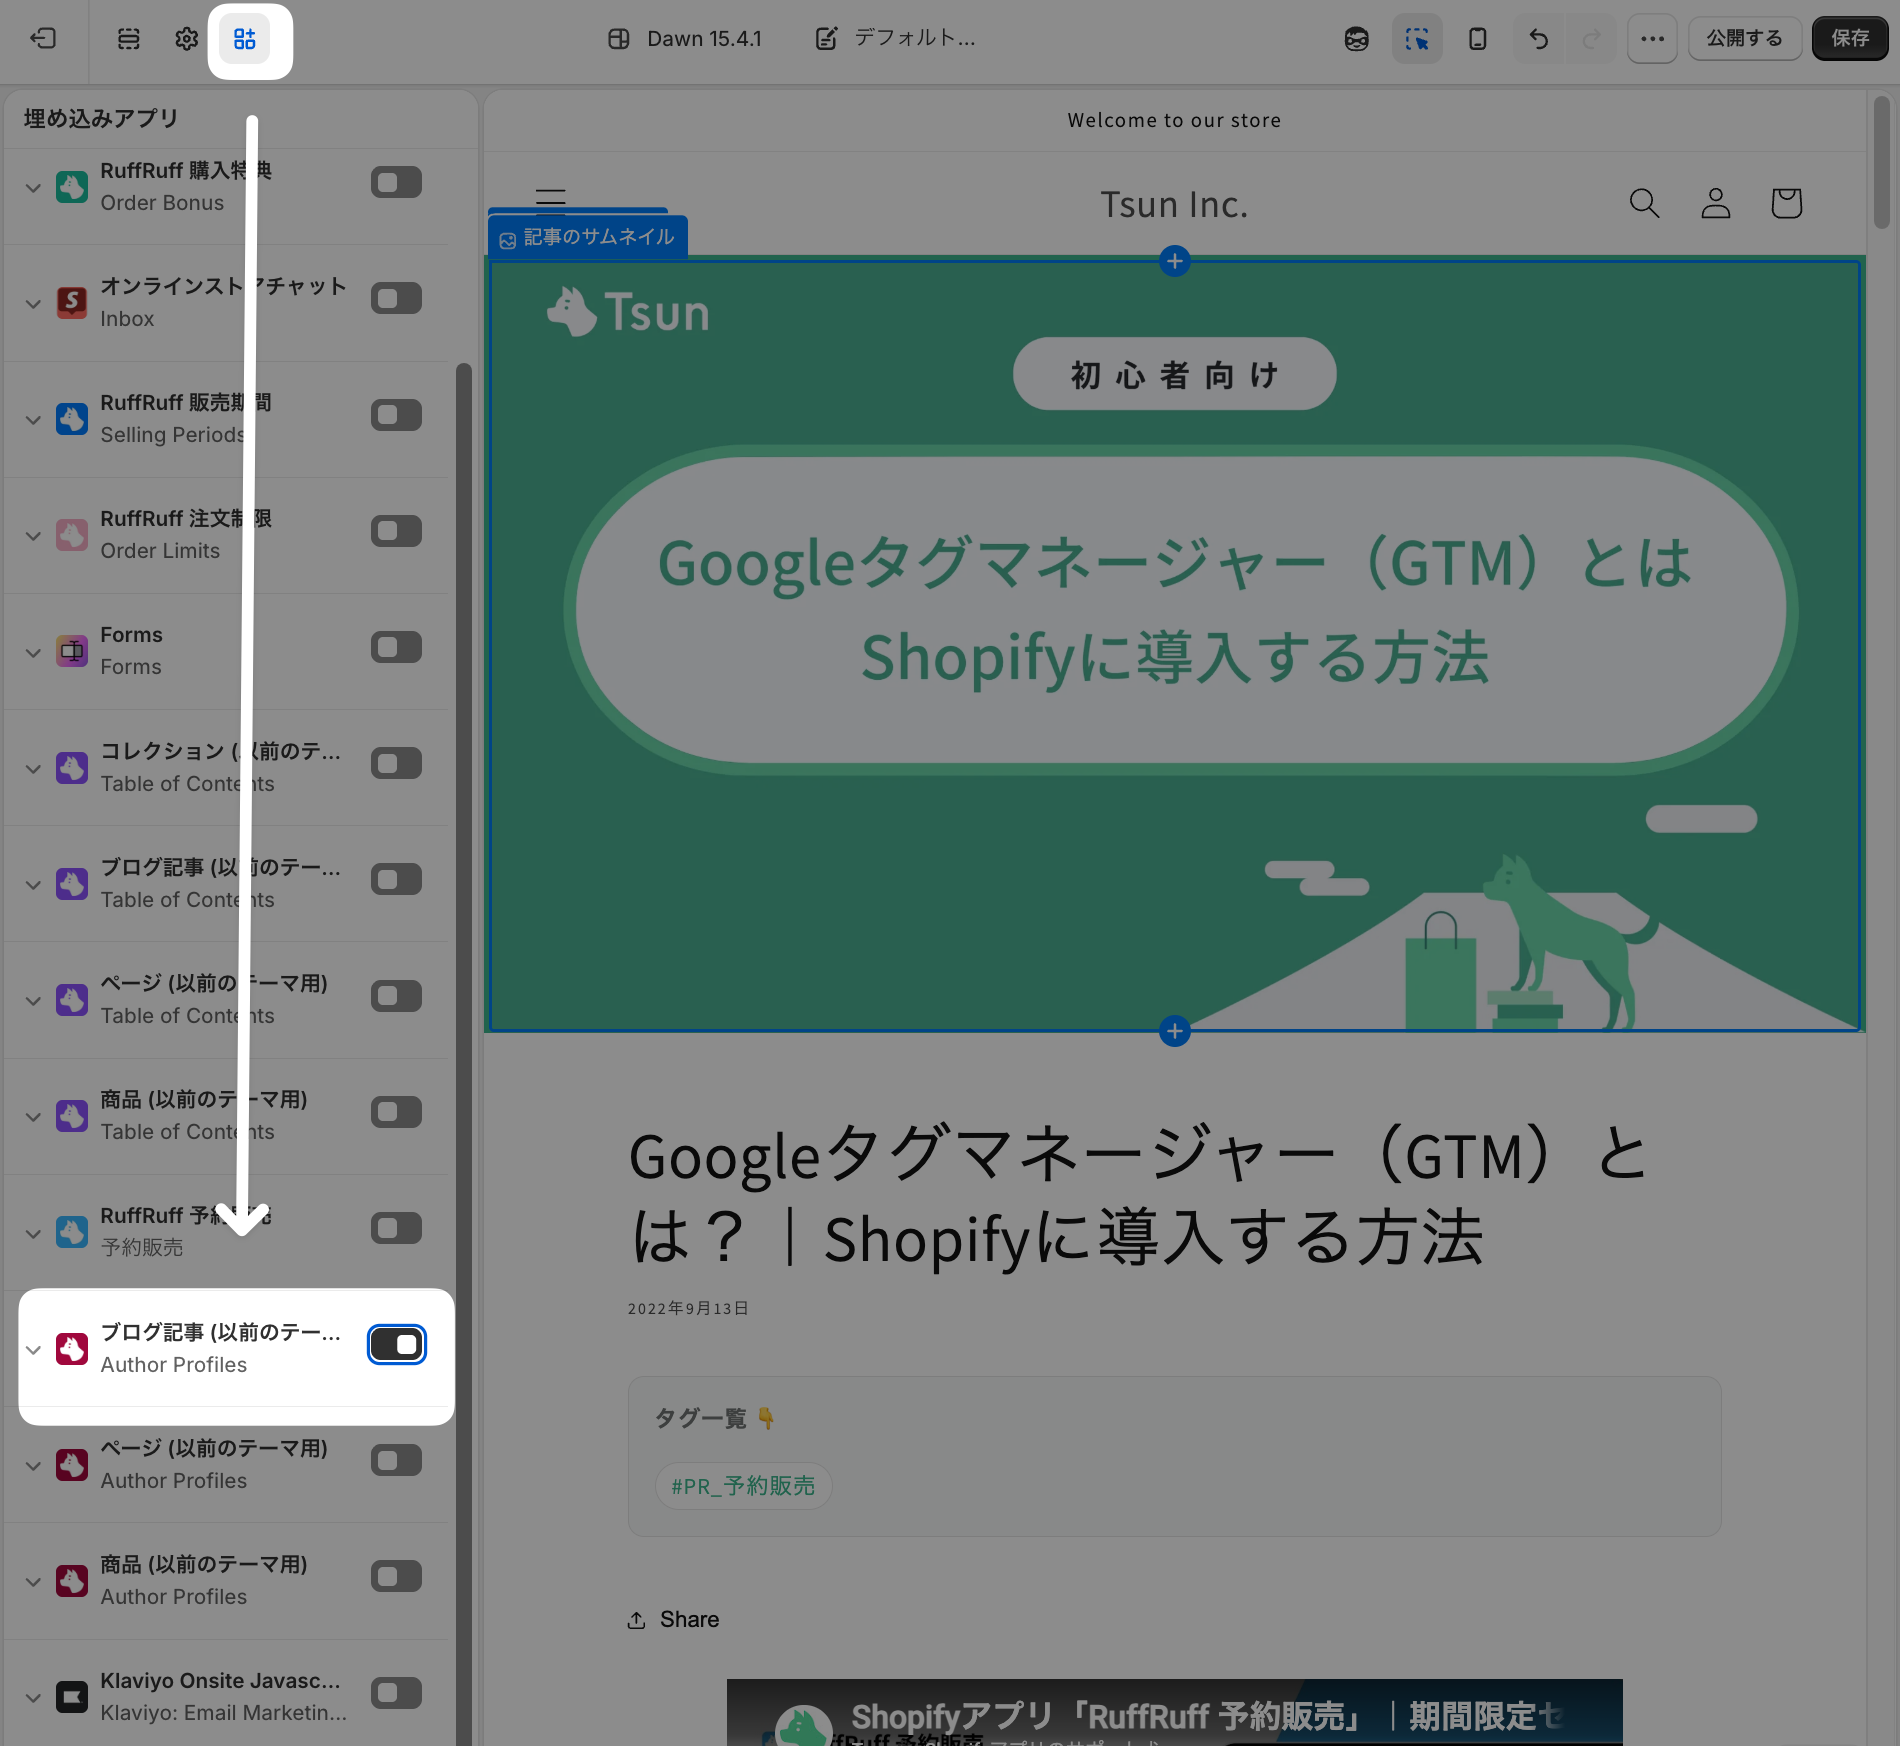Click the コレクション Table of Contents app icon

tap(72, 768)
